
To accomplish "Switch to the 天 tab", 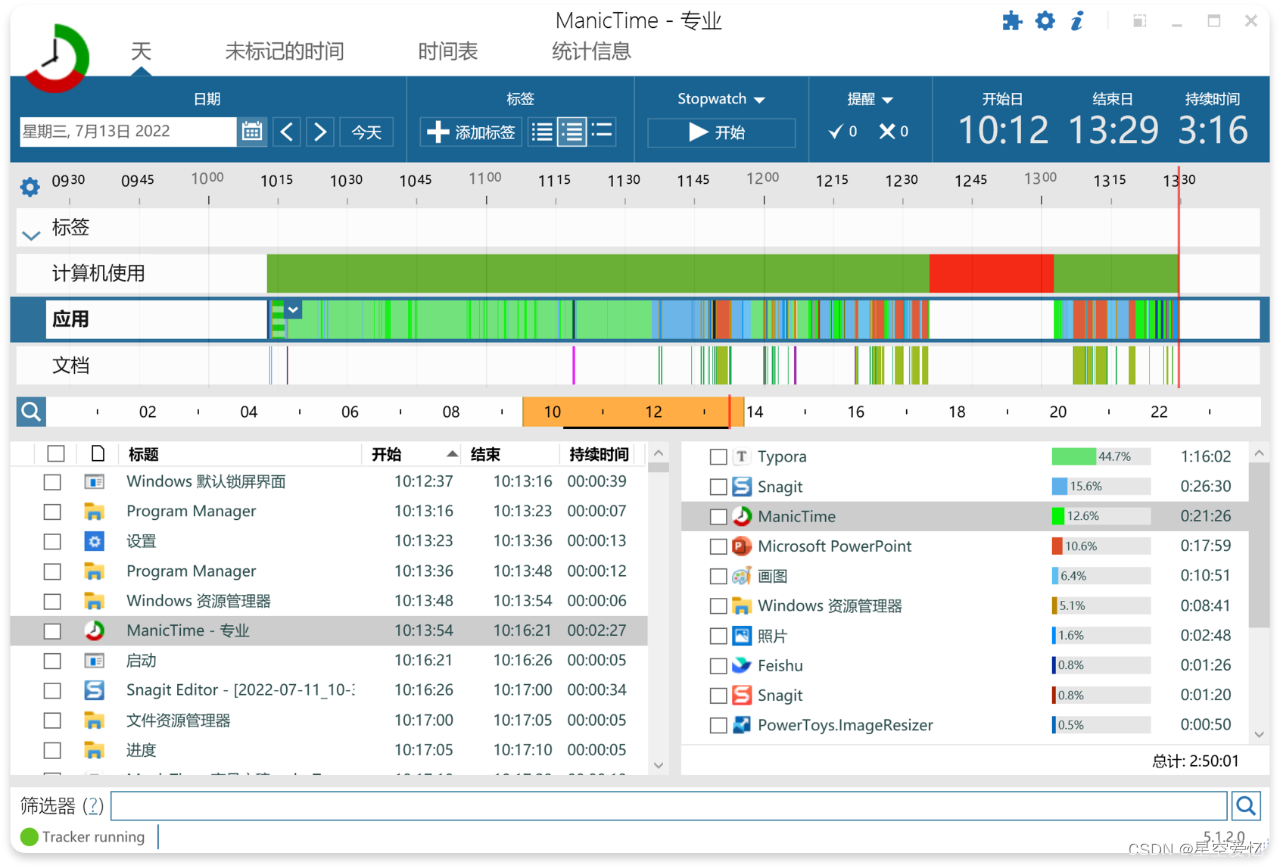I will coord(141,51).
